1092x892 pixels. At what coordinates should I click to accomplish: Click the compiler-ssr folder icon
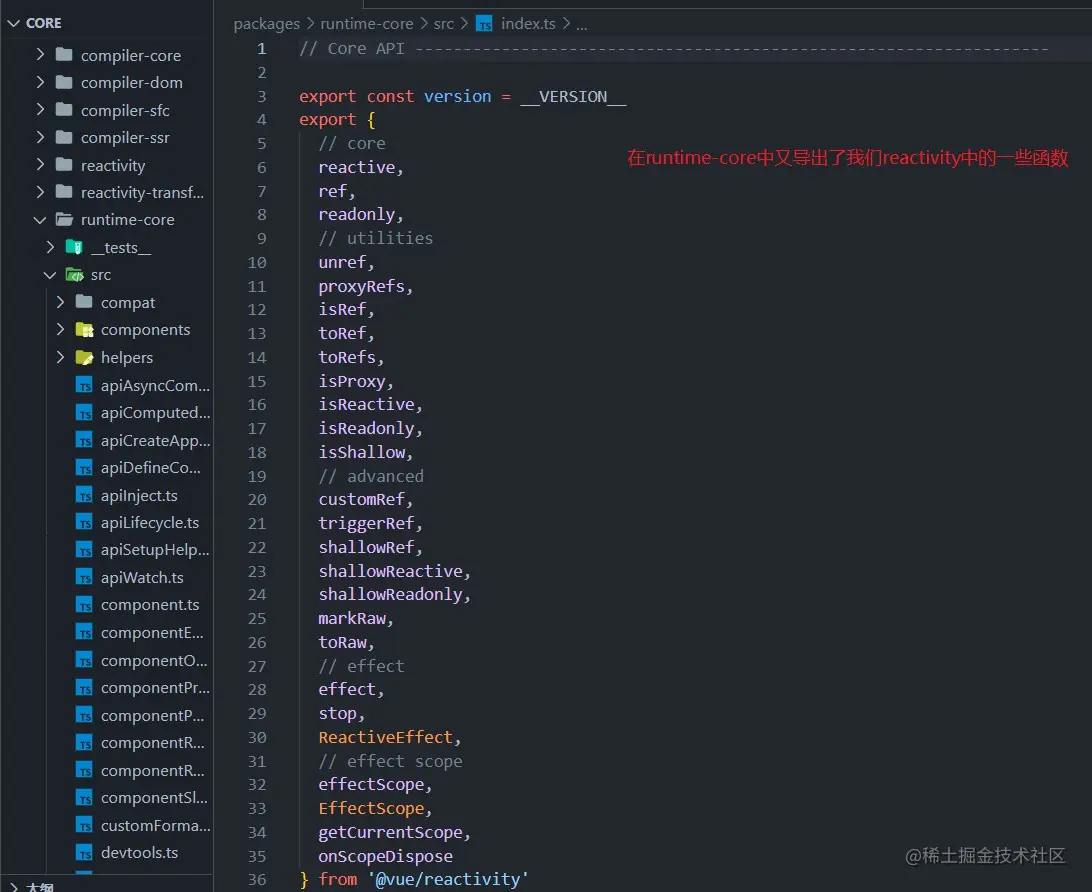tap(64, 137)
